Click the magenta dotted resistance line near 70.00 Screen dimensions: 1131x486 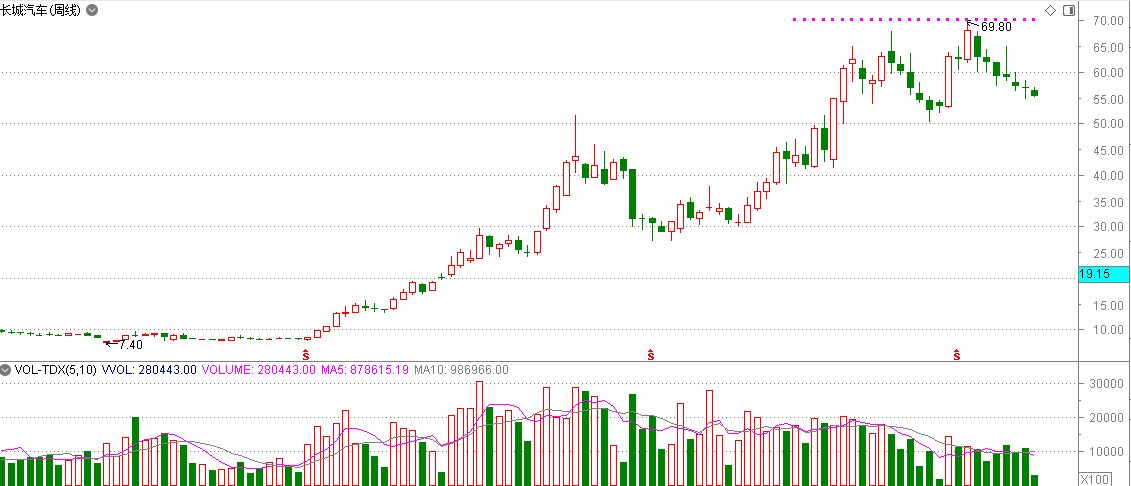[x=914, y=19]
